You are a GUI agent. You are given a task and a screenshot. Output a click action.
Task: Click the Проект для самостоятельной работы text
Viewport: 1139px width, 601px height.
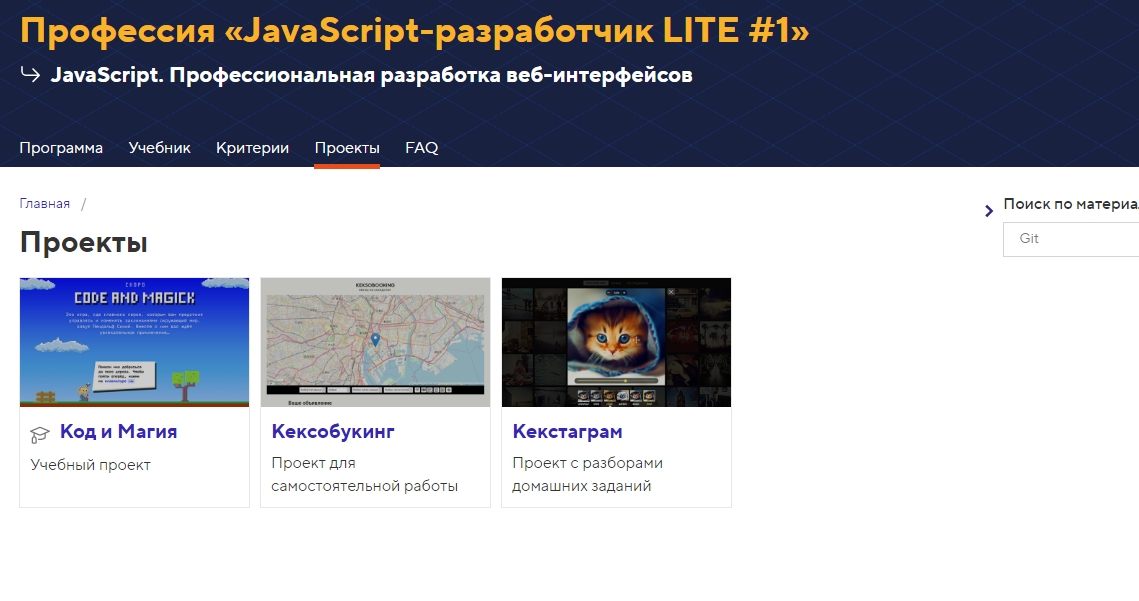click(x=365, y=475)
